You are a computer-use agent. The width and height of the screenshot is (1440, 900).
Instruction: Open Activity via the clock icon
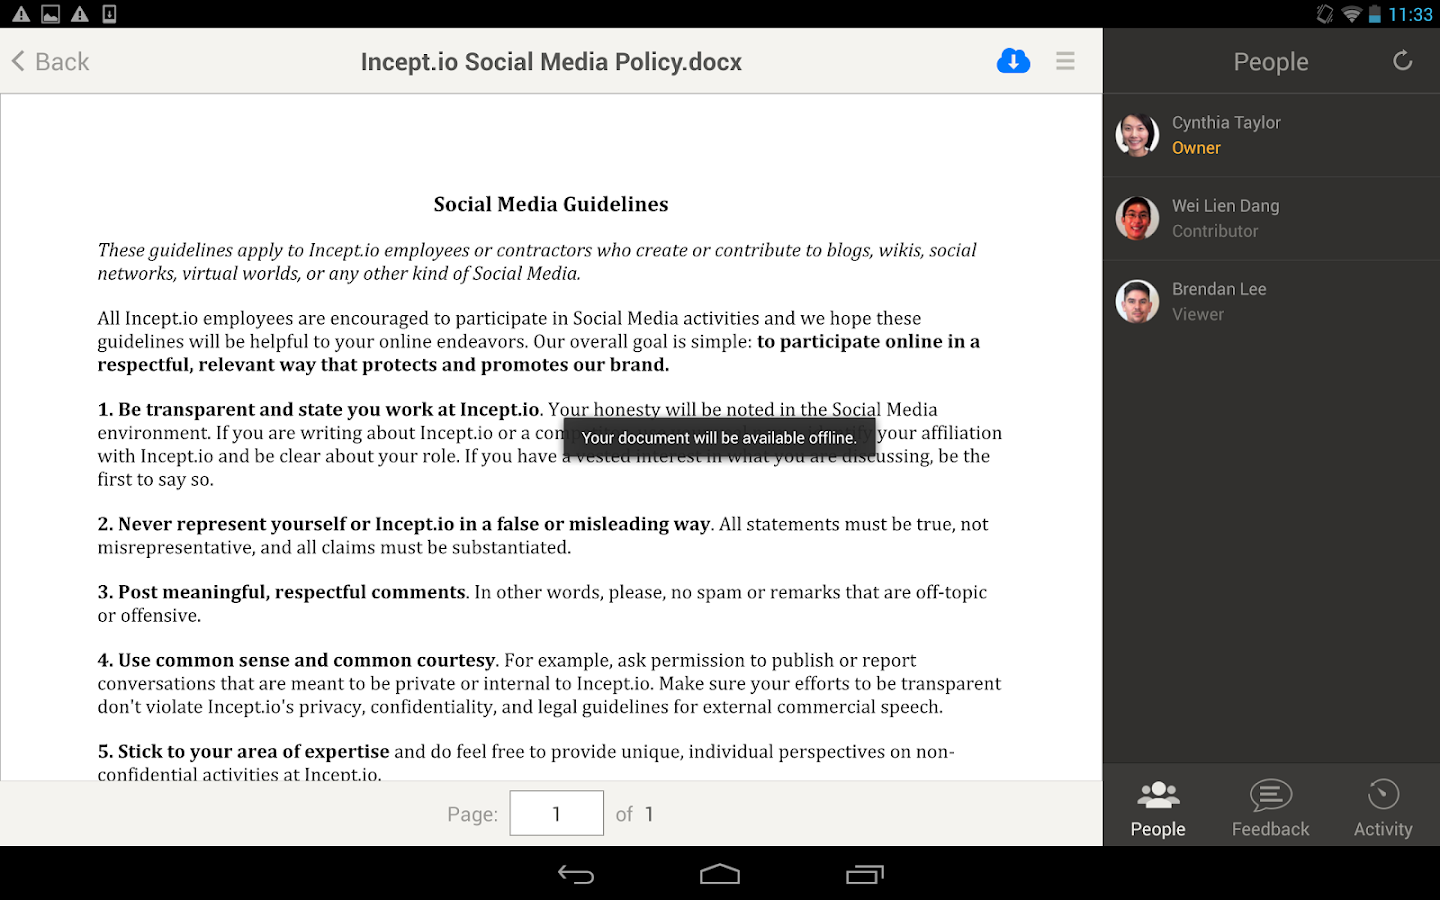(1382, 795)
